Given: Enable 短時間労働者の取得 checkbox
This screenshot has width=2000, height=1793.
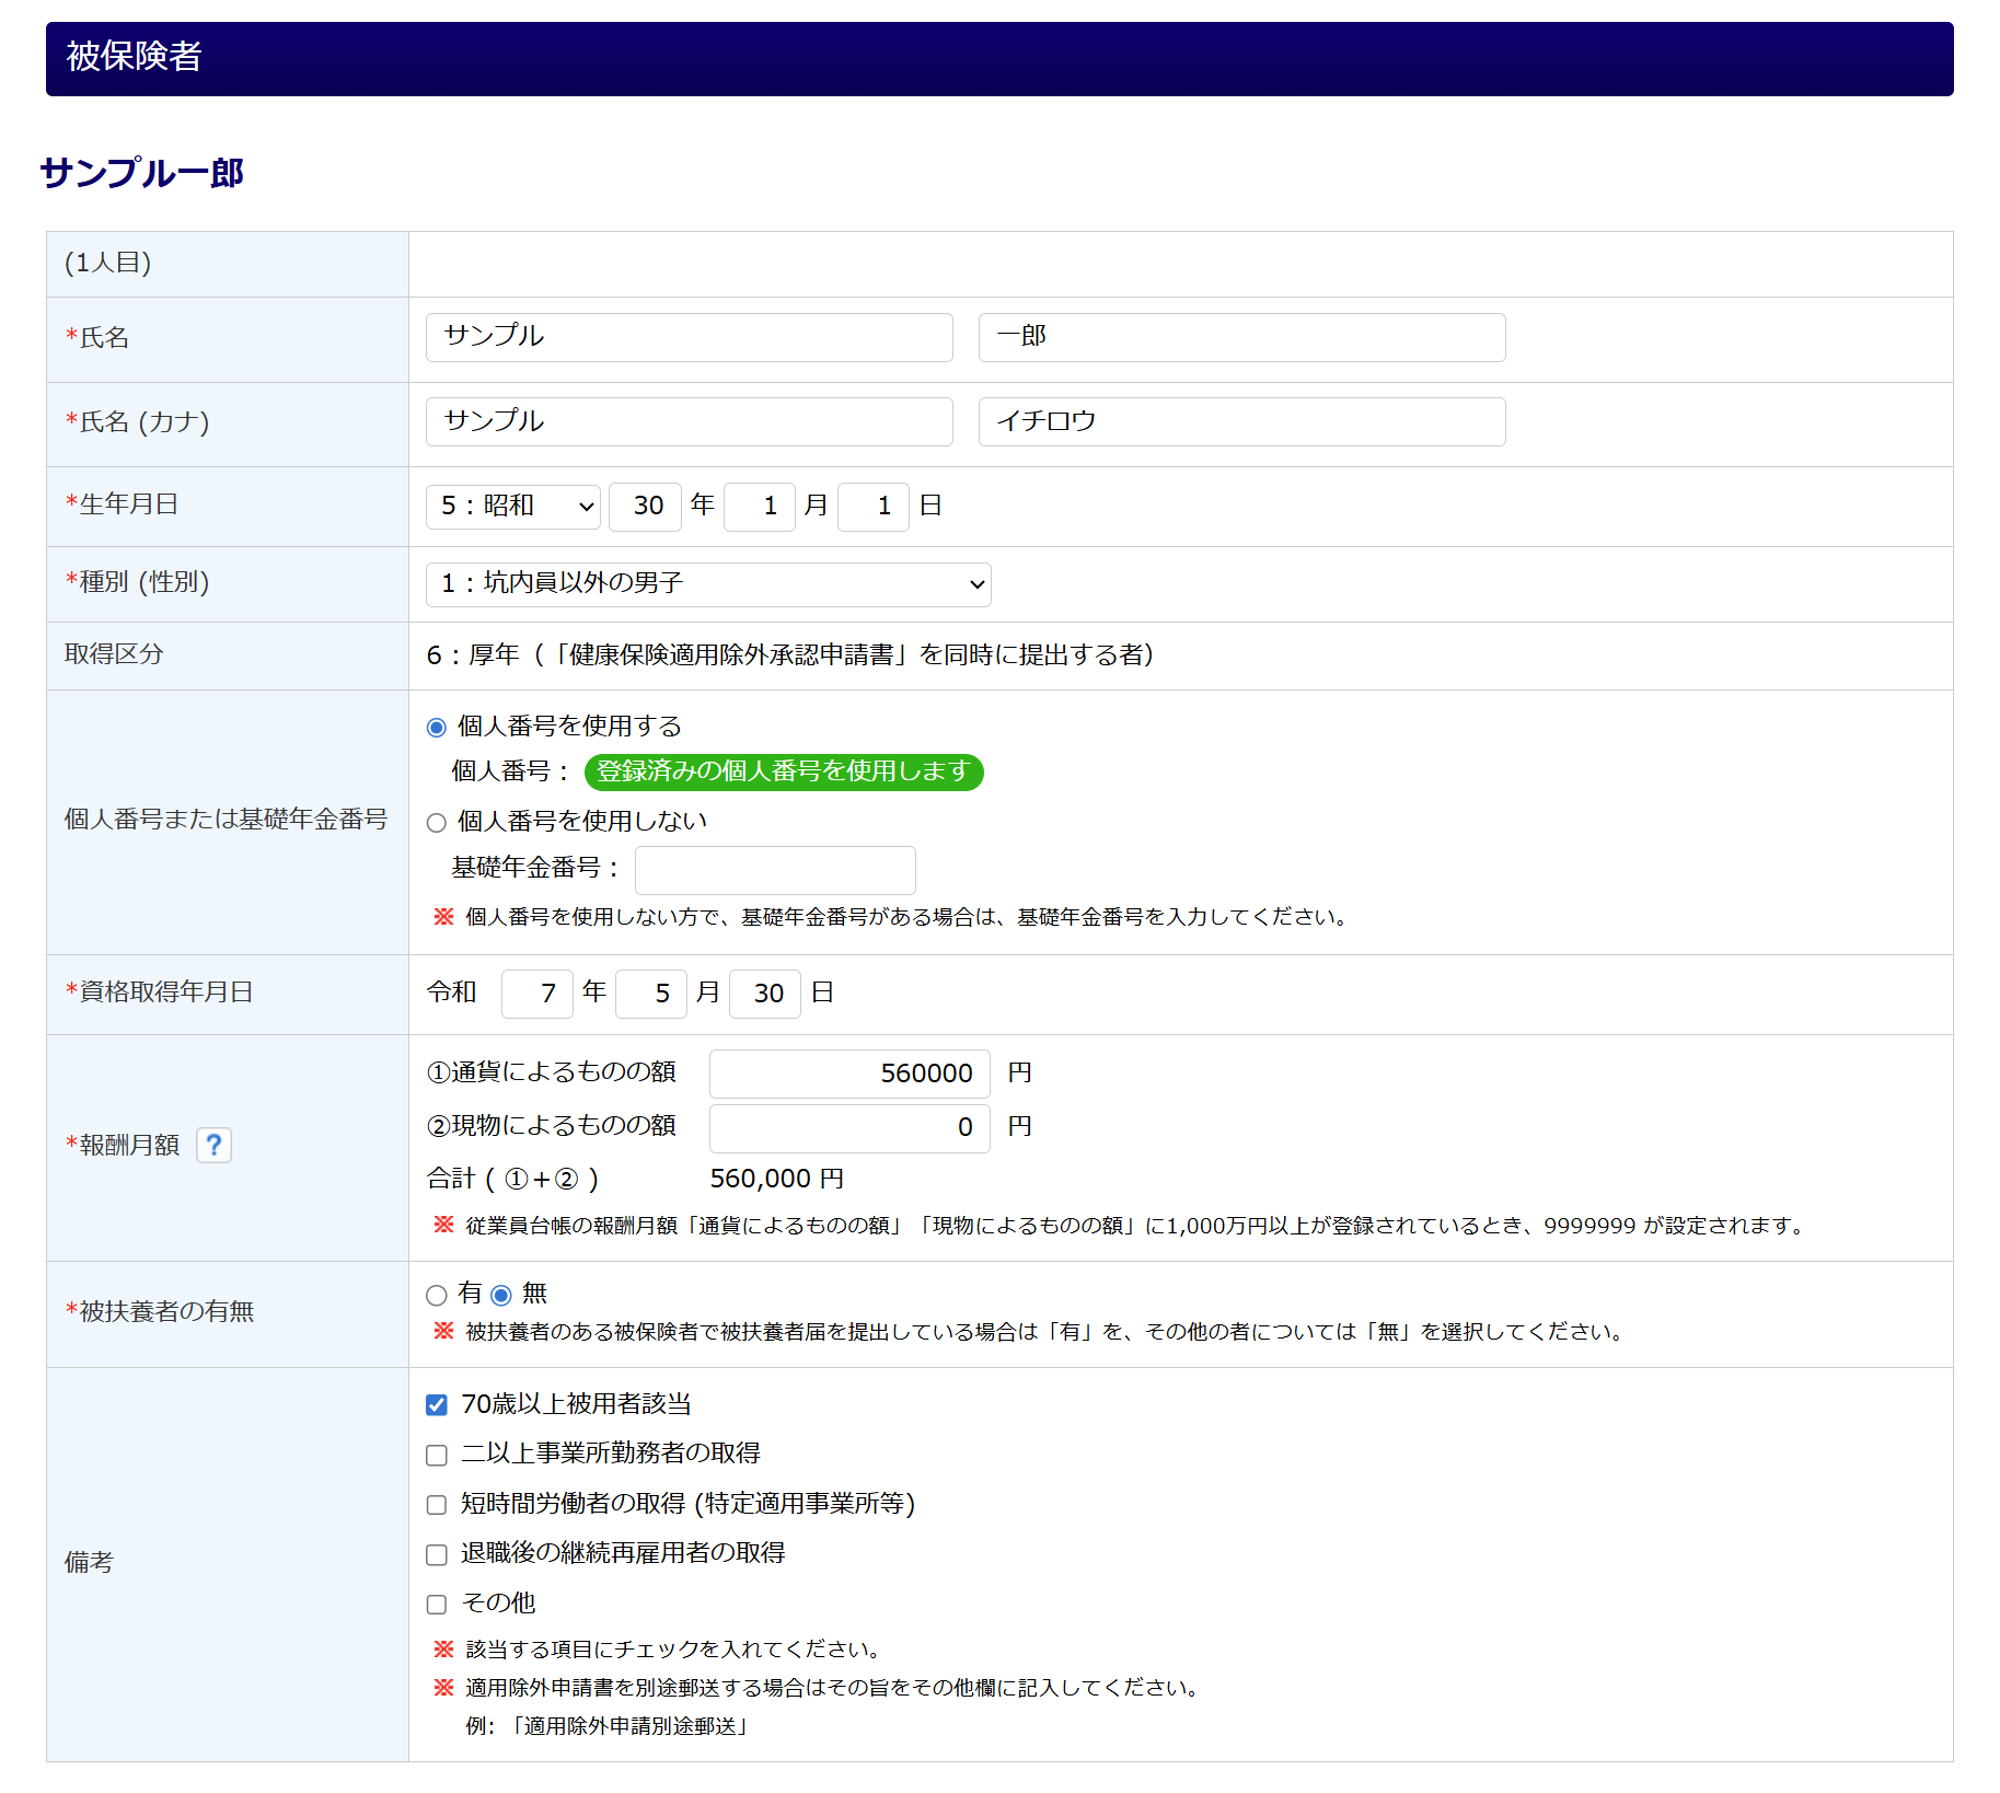Looking at the screenshot, I should pyautogui.click(x=436, y=1504).
